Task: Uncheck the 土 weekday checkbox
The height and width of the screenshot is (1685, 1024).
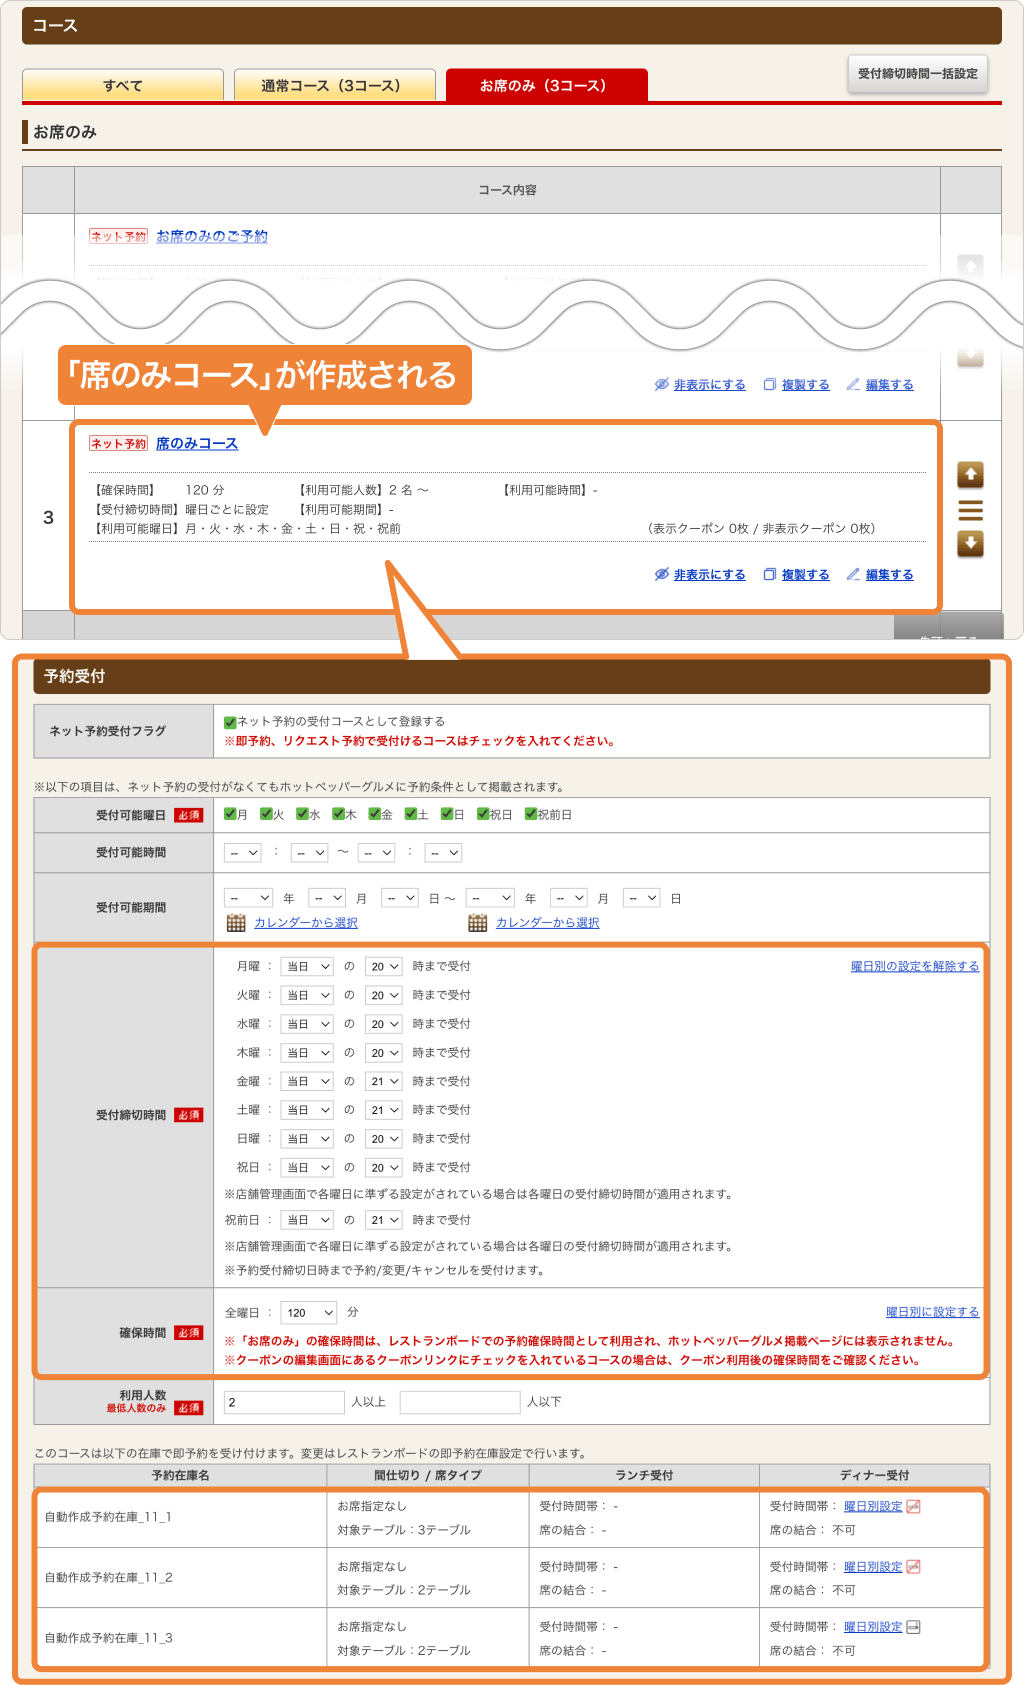Action: click(x=410, y=814)
